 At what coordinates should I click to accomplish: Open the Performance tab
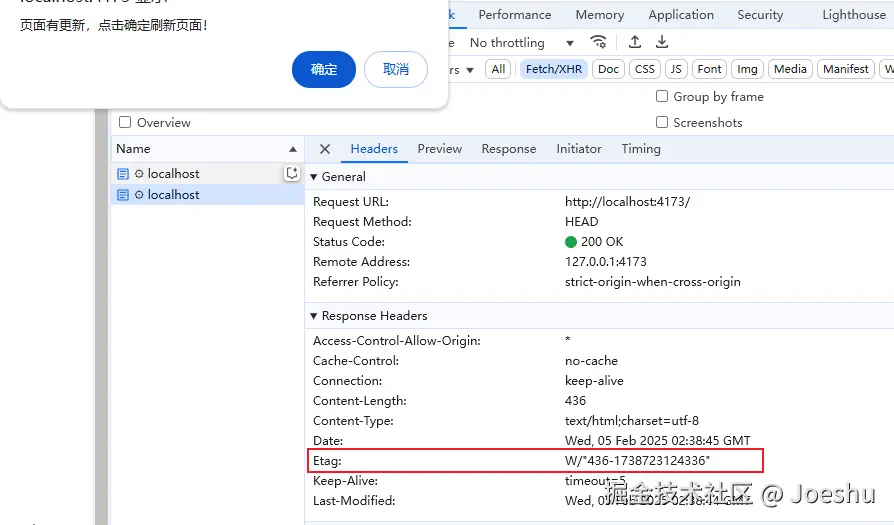click(x=515, y=15)
